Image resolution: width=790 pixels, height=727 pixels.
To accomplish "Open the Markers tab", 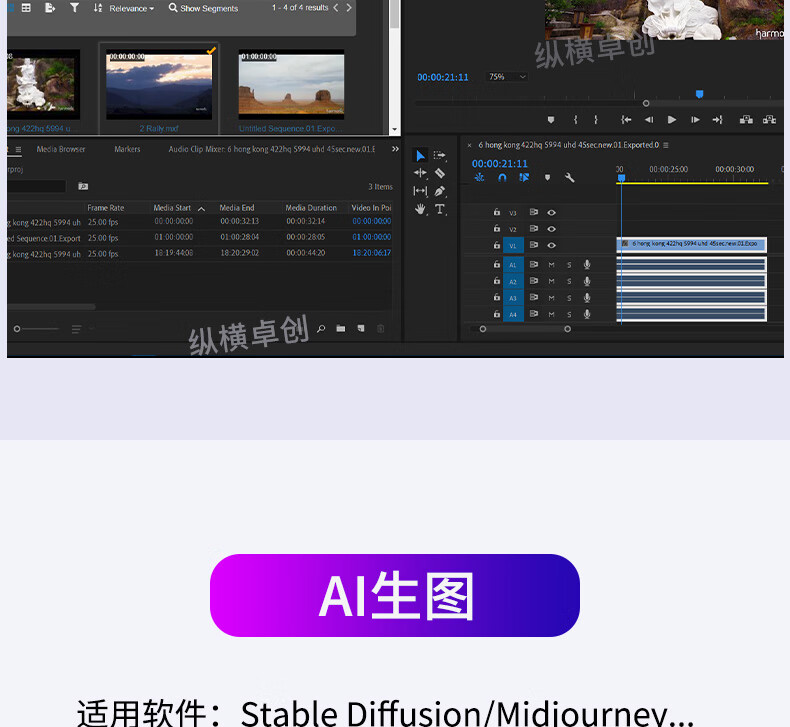I will [127, 150].
